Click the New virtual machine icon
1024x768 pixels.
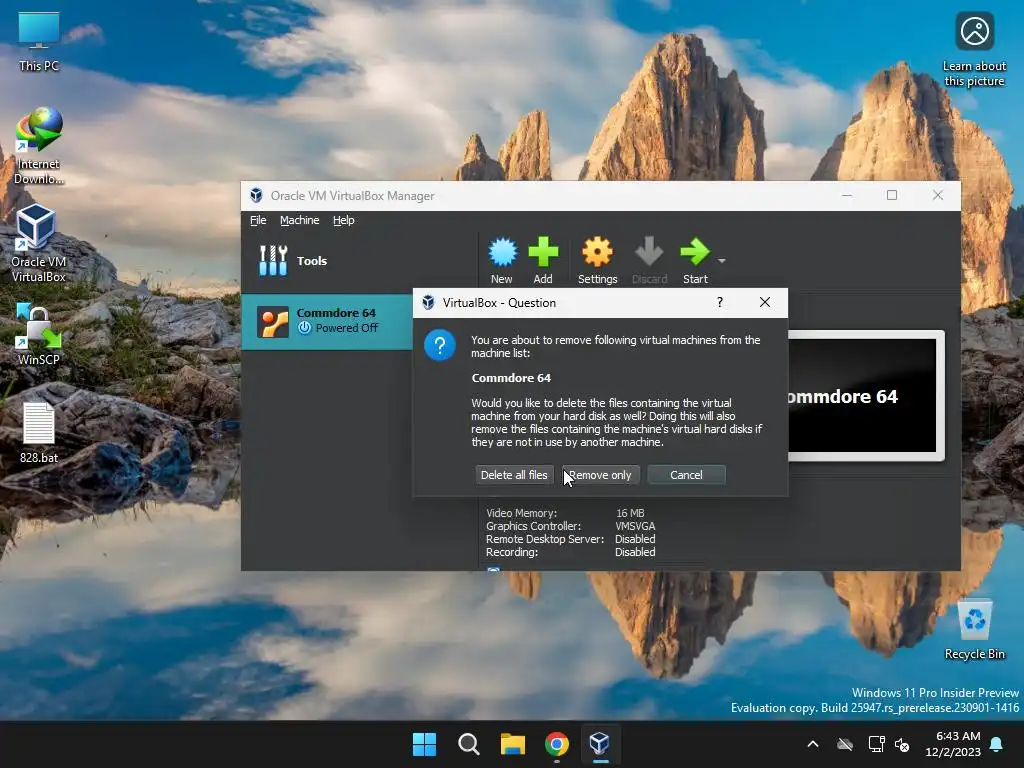click(x=502, y=253)
